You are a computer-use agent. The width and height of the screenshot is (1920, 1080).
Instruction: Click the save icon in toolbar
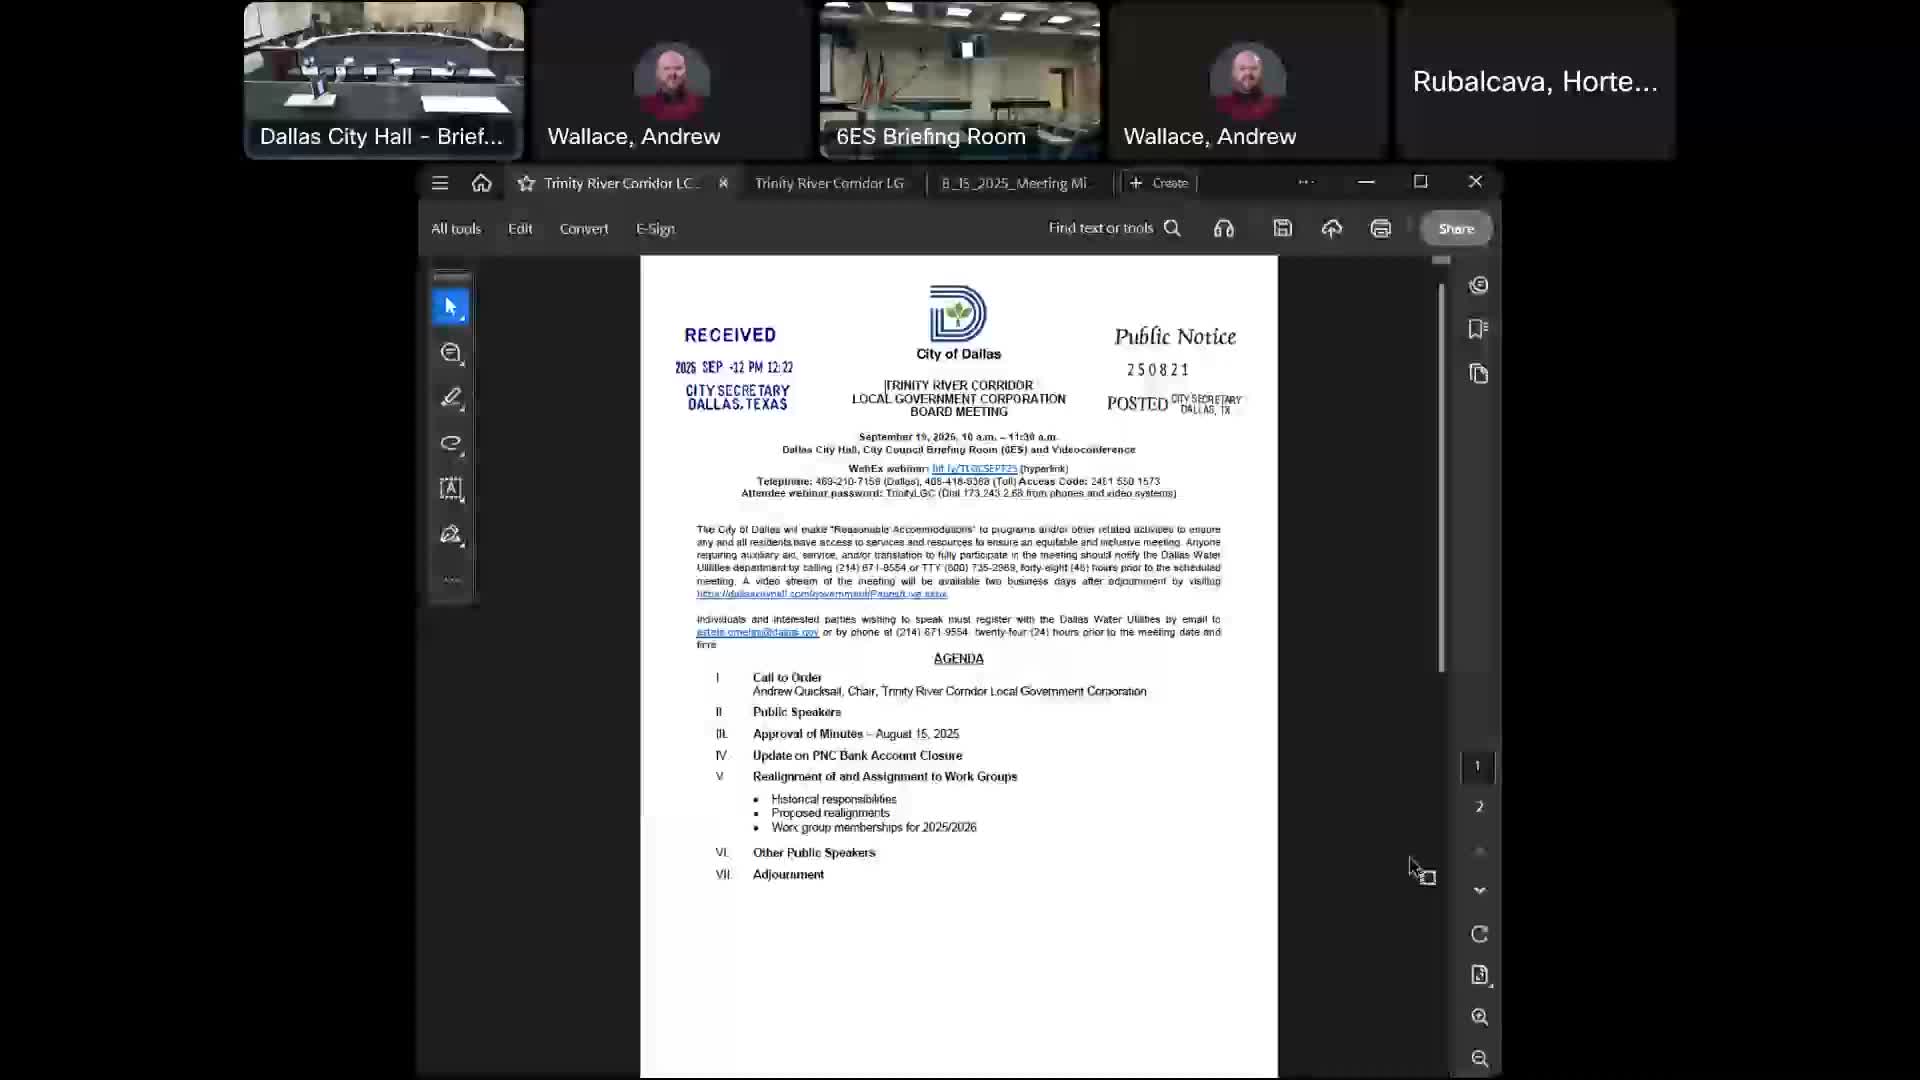[1282, 229]
